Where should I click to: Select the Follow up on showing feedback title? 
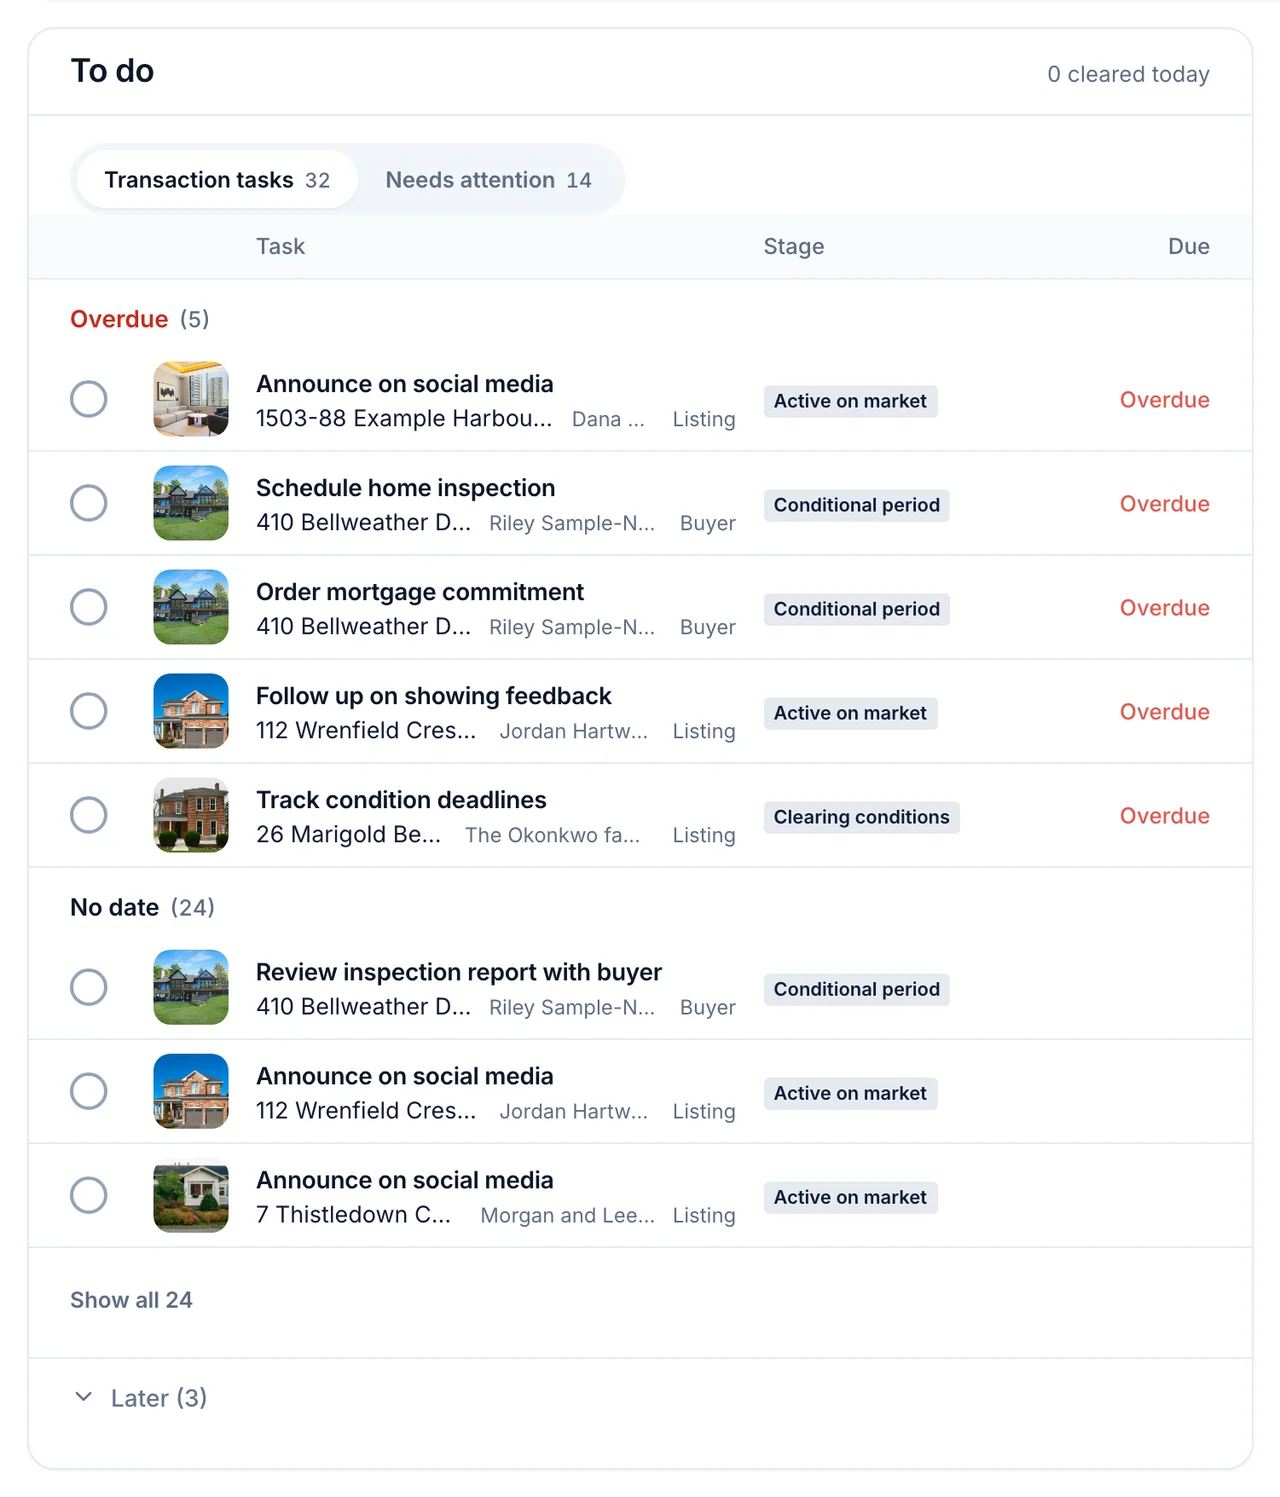click(434, 696)
